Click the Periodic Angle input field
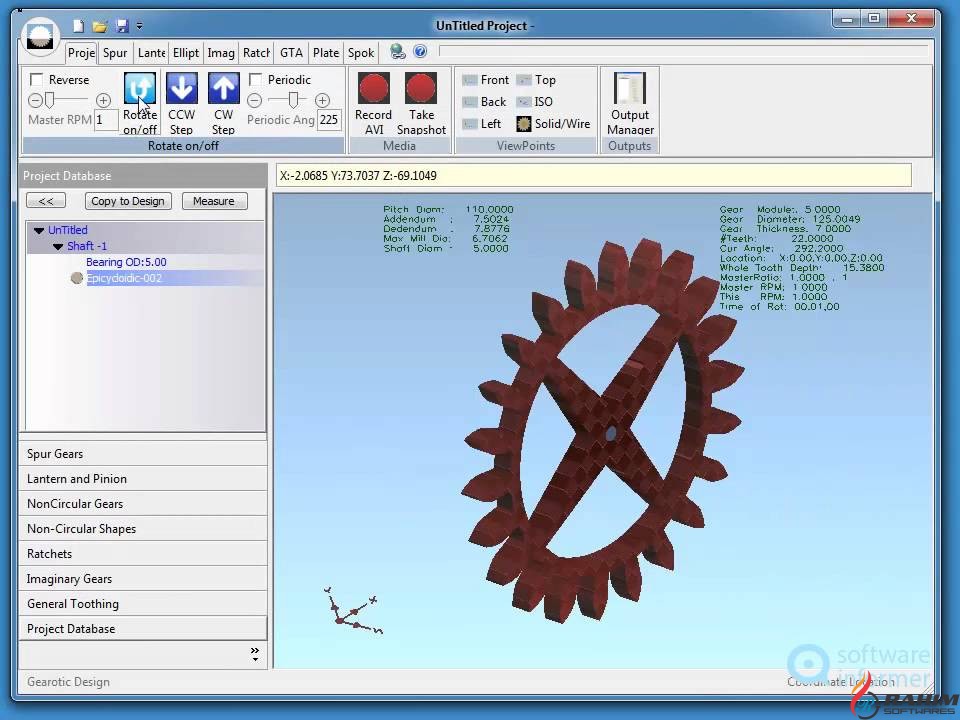This screenshot has width=960, height=720. [328, 120]
